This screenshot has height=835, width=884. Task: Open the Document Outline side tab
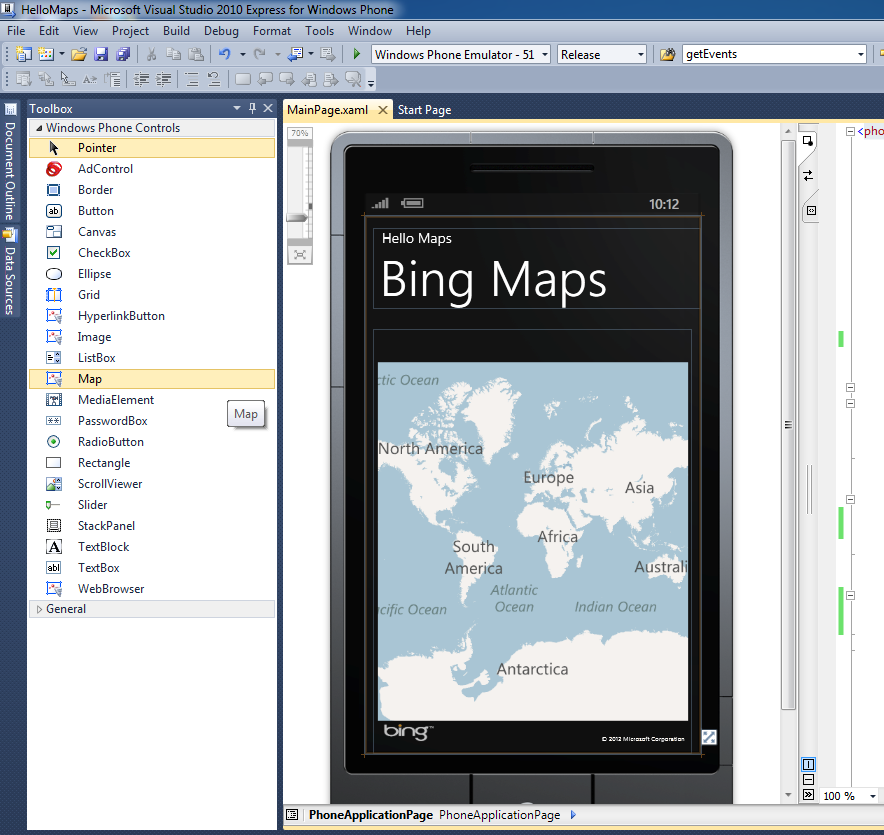[10, 164]
